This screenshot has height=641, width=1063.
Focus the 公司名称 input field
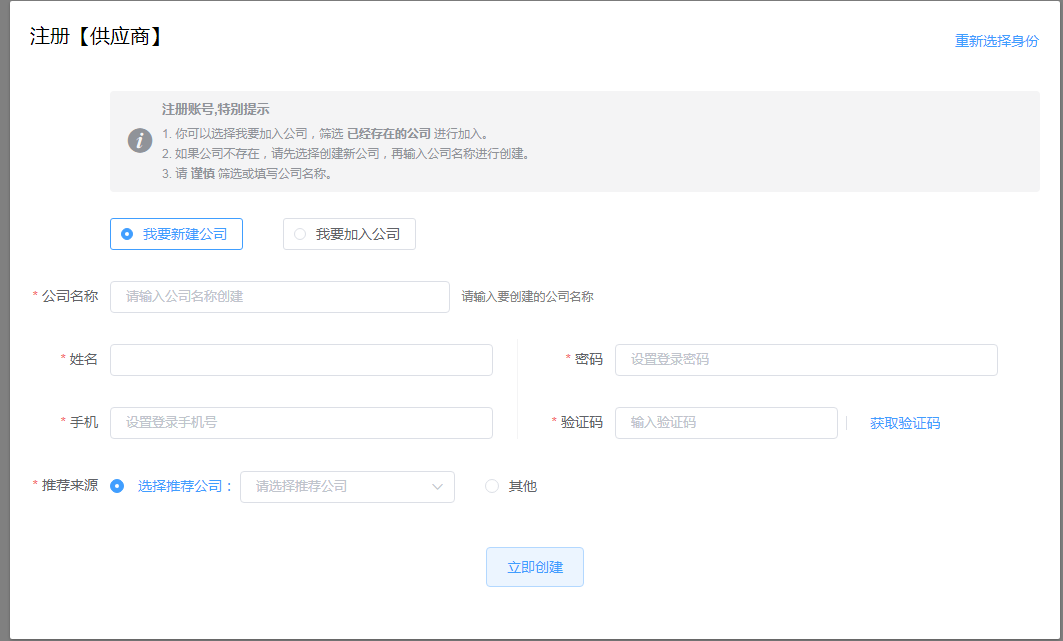279,297
